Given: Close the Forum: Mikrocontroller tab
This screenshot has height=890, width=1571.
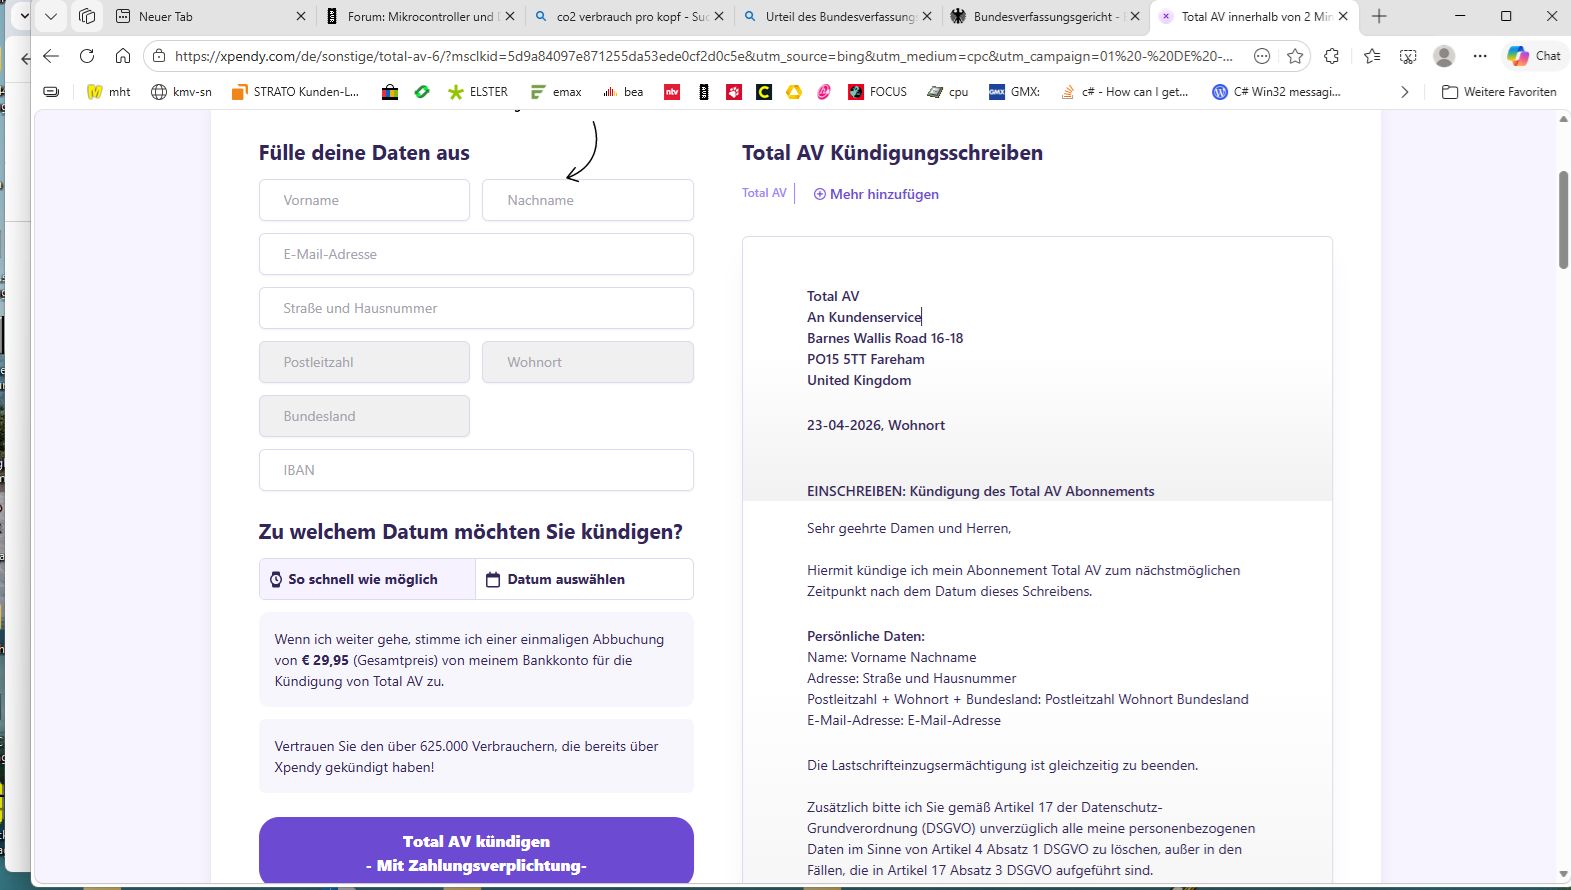Looking at the screenshot, I should pyautogui.click(x=510, y=16).
